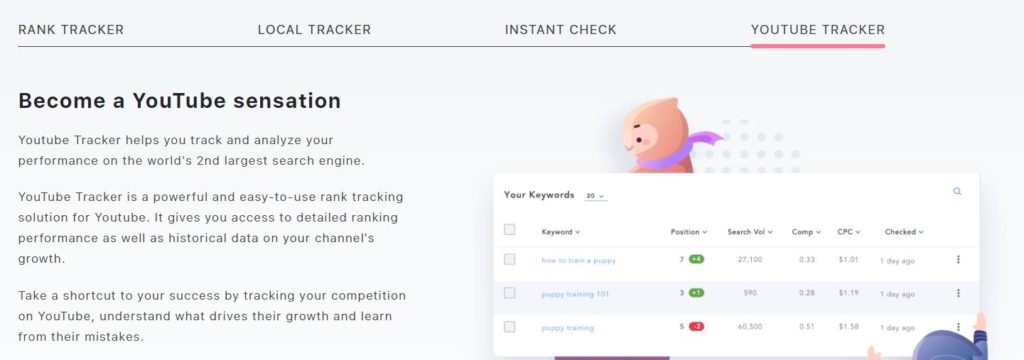
Task: Click the search magnifier icon in keywords panel
Action: pos(957,191)
